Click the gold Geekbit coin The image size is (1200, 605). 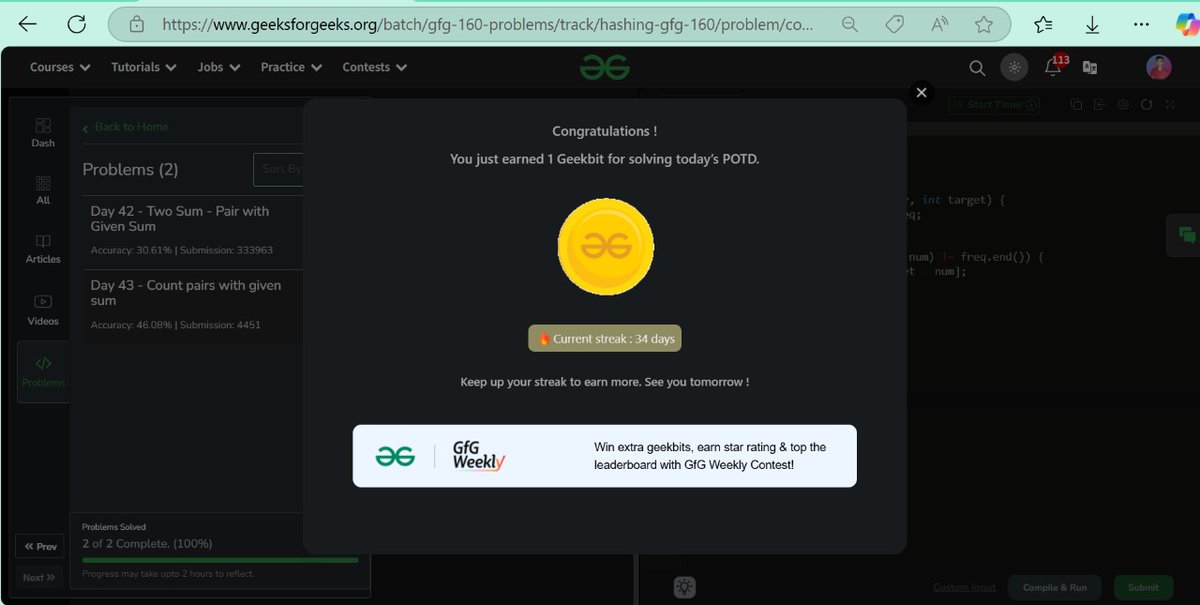[x=605, y=246]
